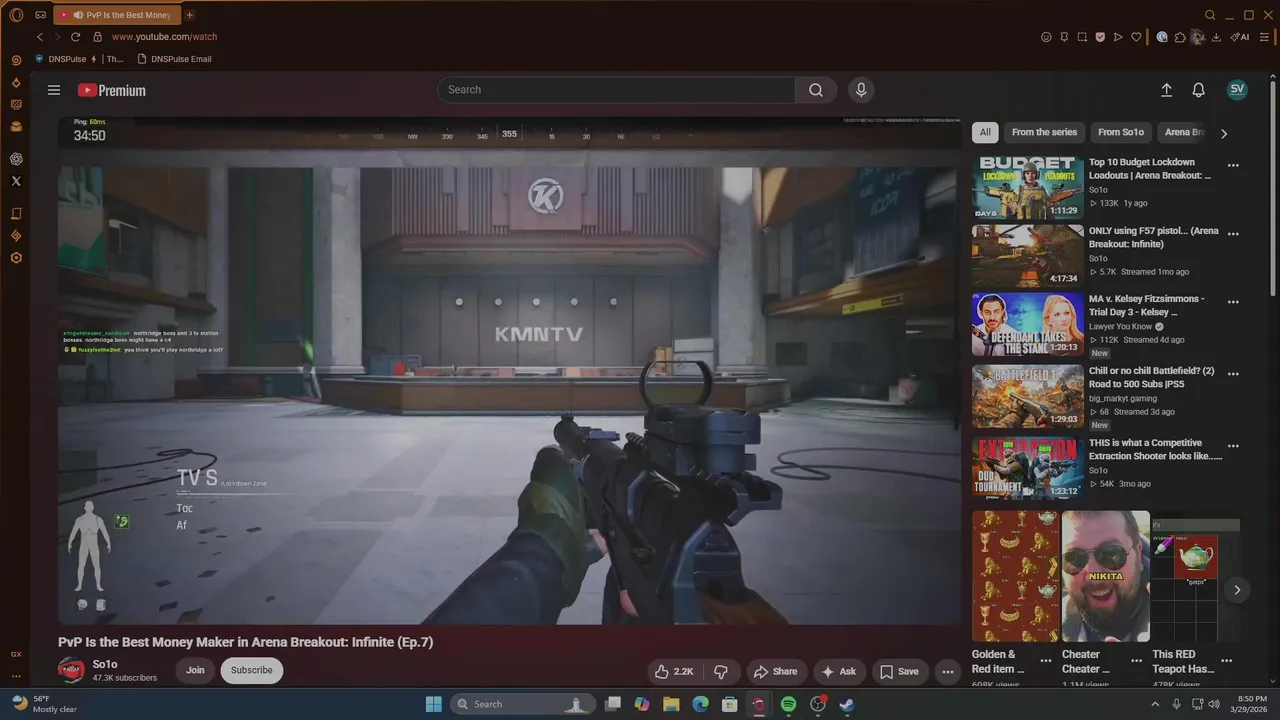This screenshot has height=720, width=1280.
Task: Open Spotify from the taskbar
Action: [x=788, y=704]
